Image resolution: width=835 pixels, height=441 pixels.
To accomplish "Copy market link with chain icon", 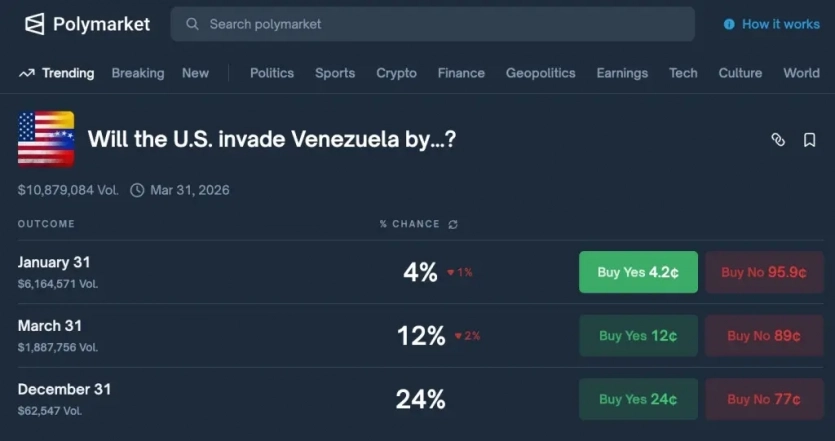I will (778, 140).
